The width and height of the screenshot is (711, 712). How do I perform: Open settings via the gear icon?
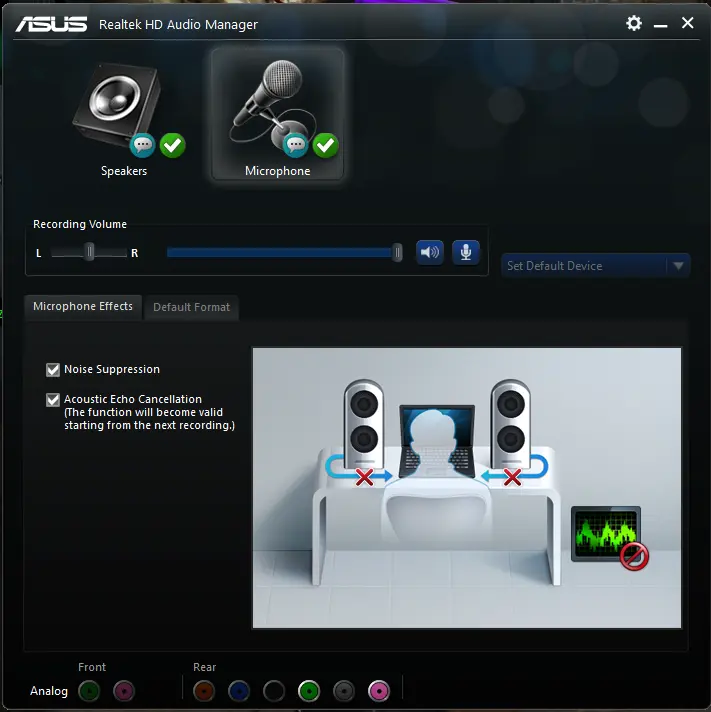[634, 23]
